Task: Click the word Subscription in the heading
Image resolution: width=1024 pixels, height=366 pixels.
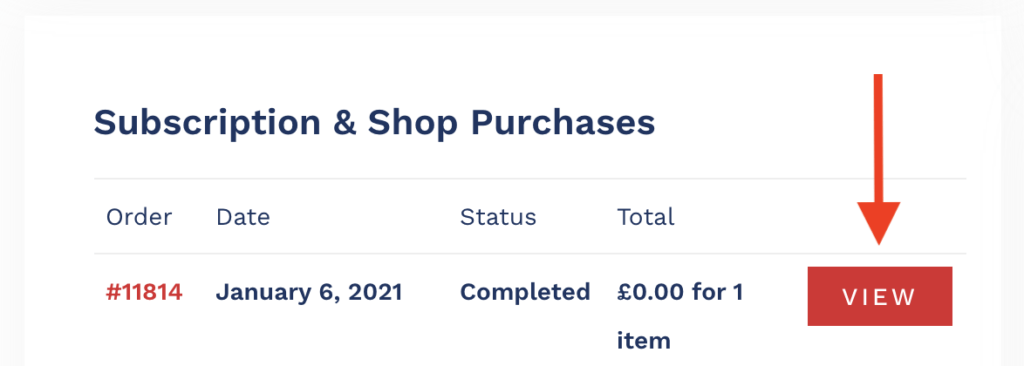Action: click(207, 123)
